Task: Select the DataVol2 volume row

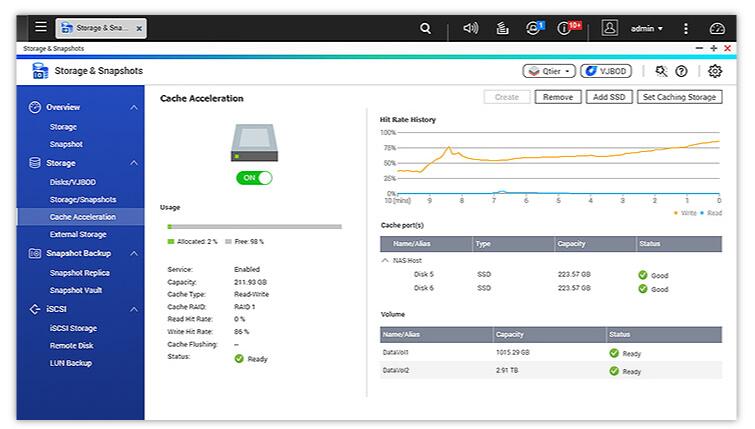Action: pos(551,370)
